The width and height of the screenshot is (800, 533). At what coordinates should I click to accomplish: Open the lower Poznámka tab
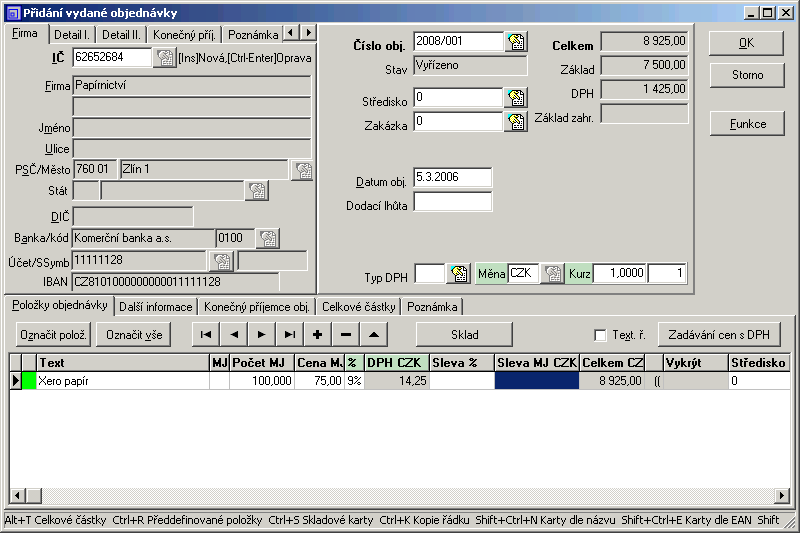pyautogui.click(x=432, y=307)
